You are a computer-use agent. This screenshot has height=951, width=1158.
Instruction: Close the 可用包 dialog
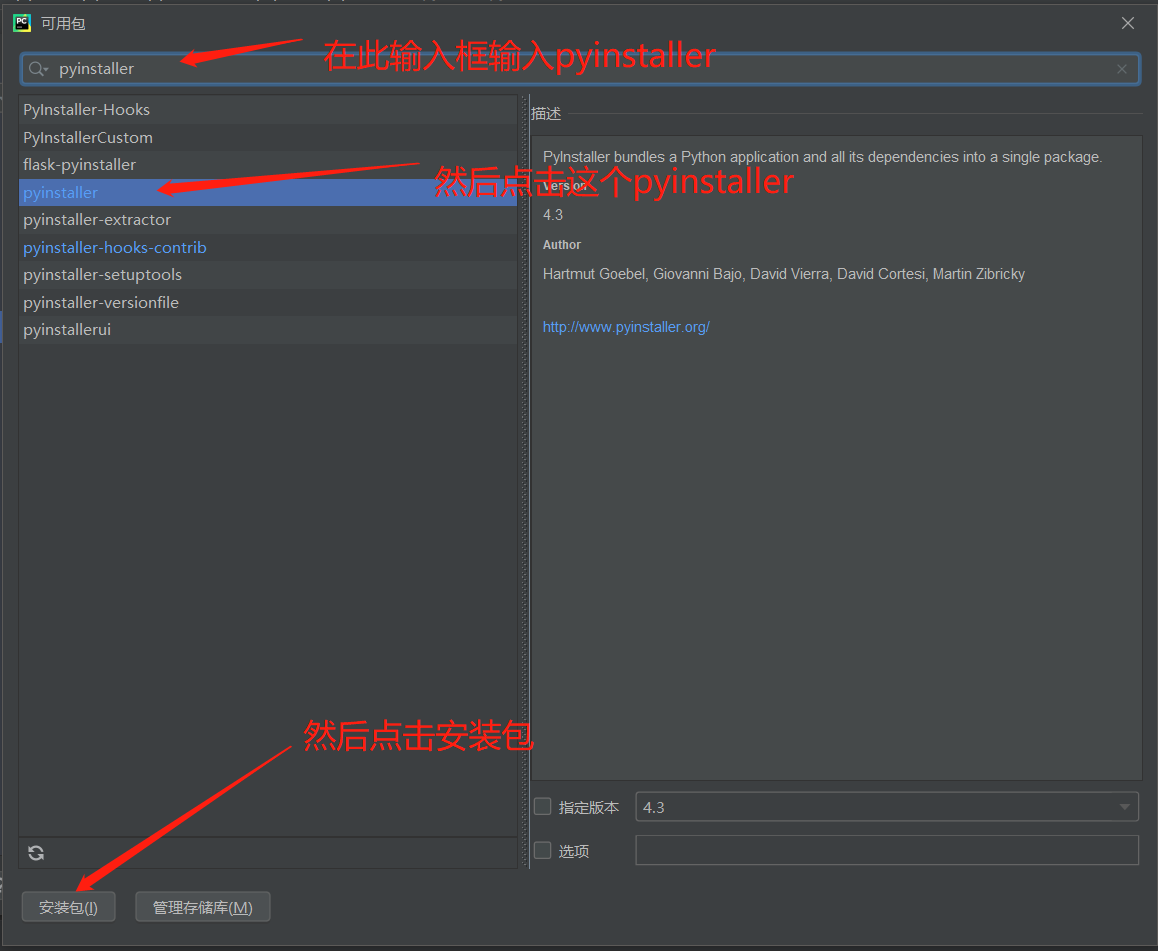[x=1128, y=23]
